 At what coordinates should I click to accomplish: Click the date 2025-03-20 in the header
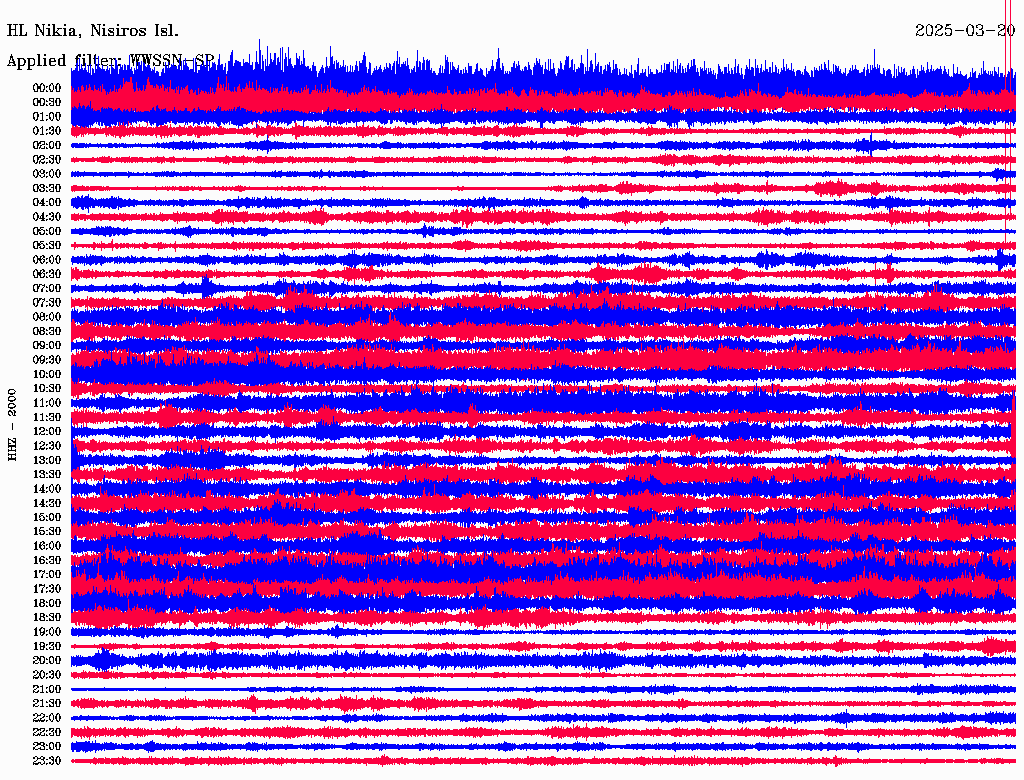(964, 31)
